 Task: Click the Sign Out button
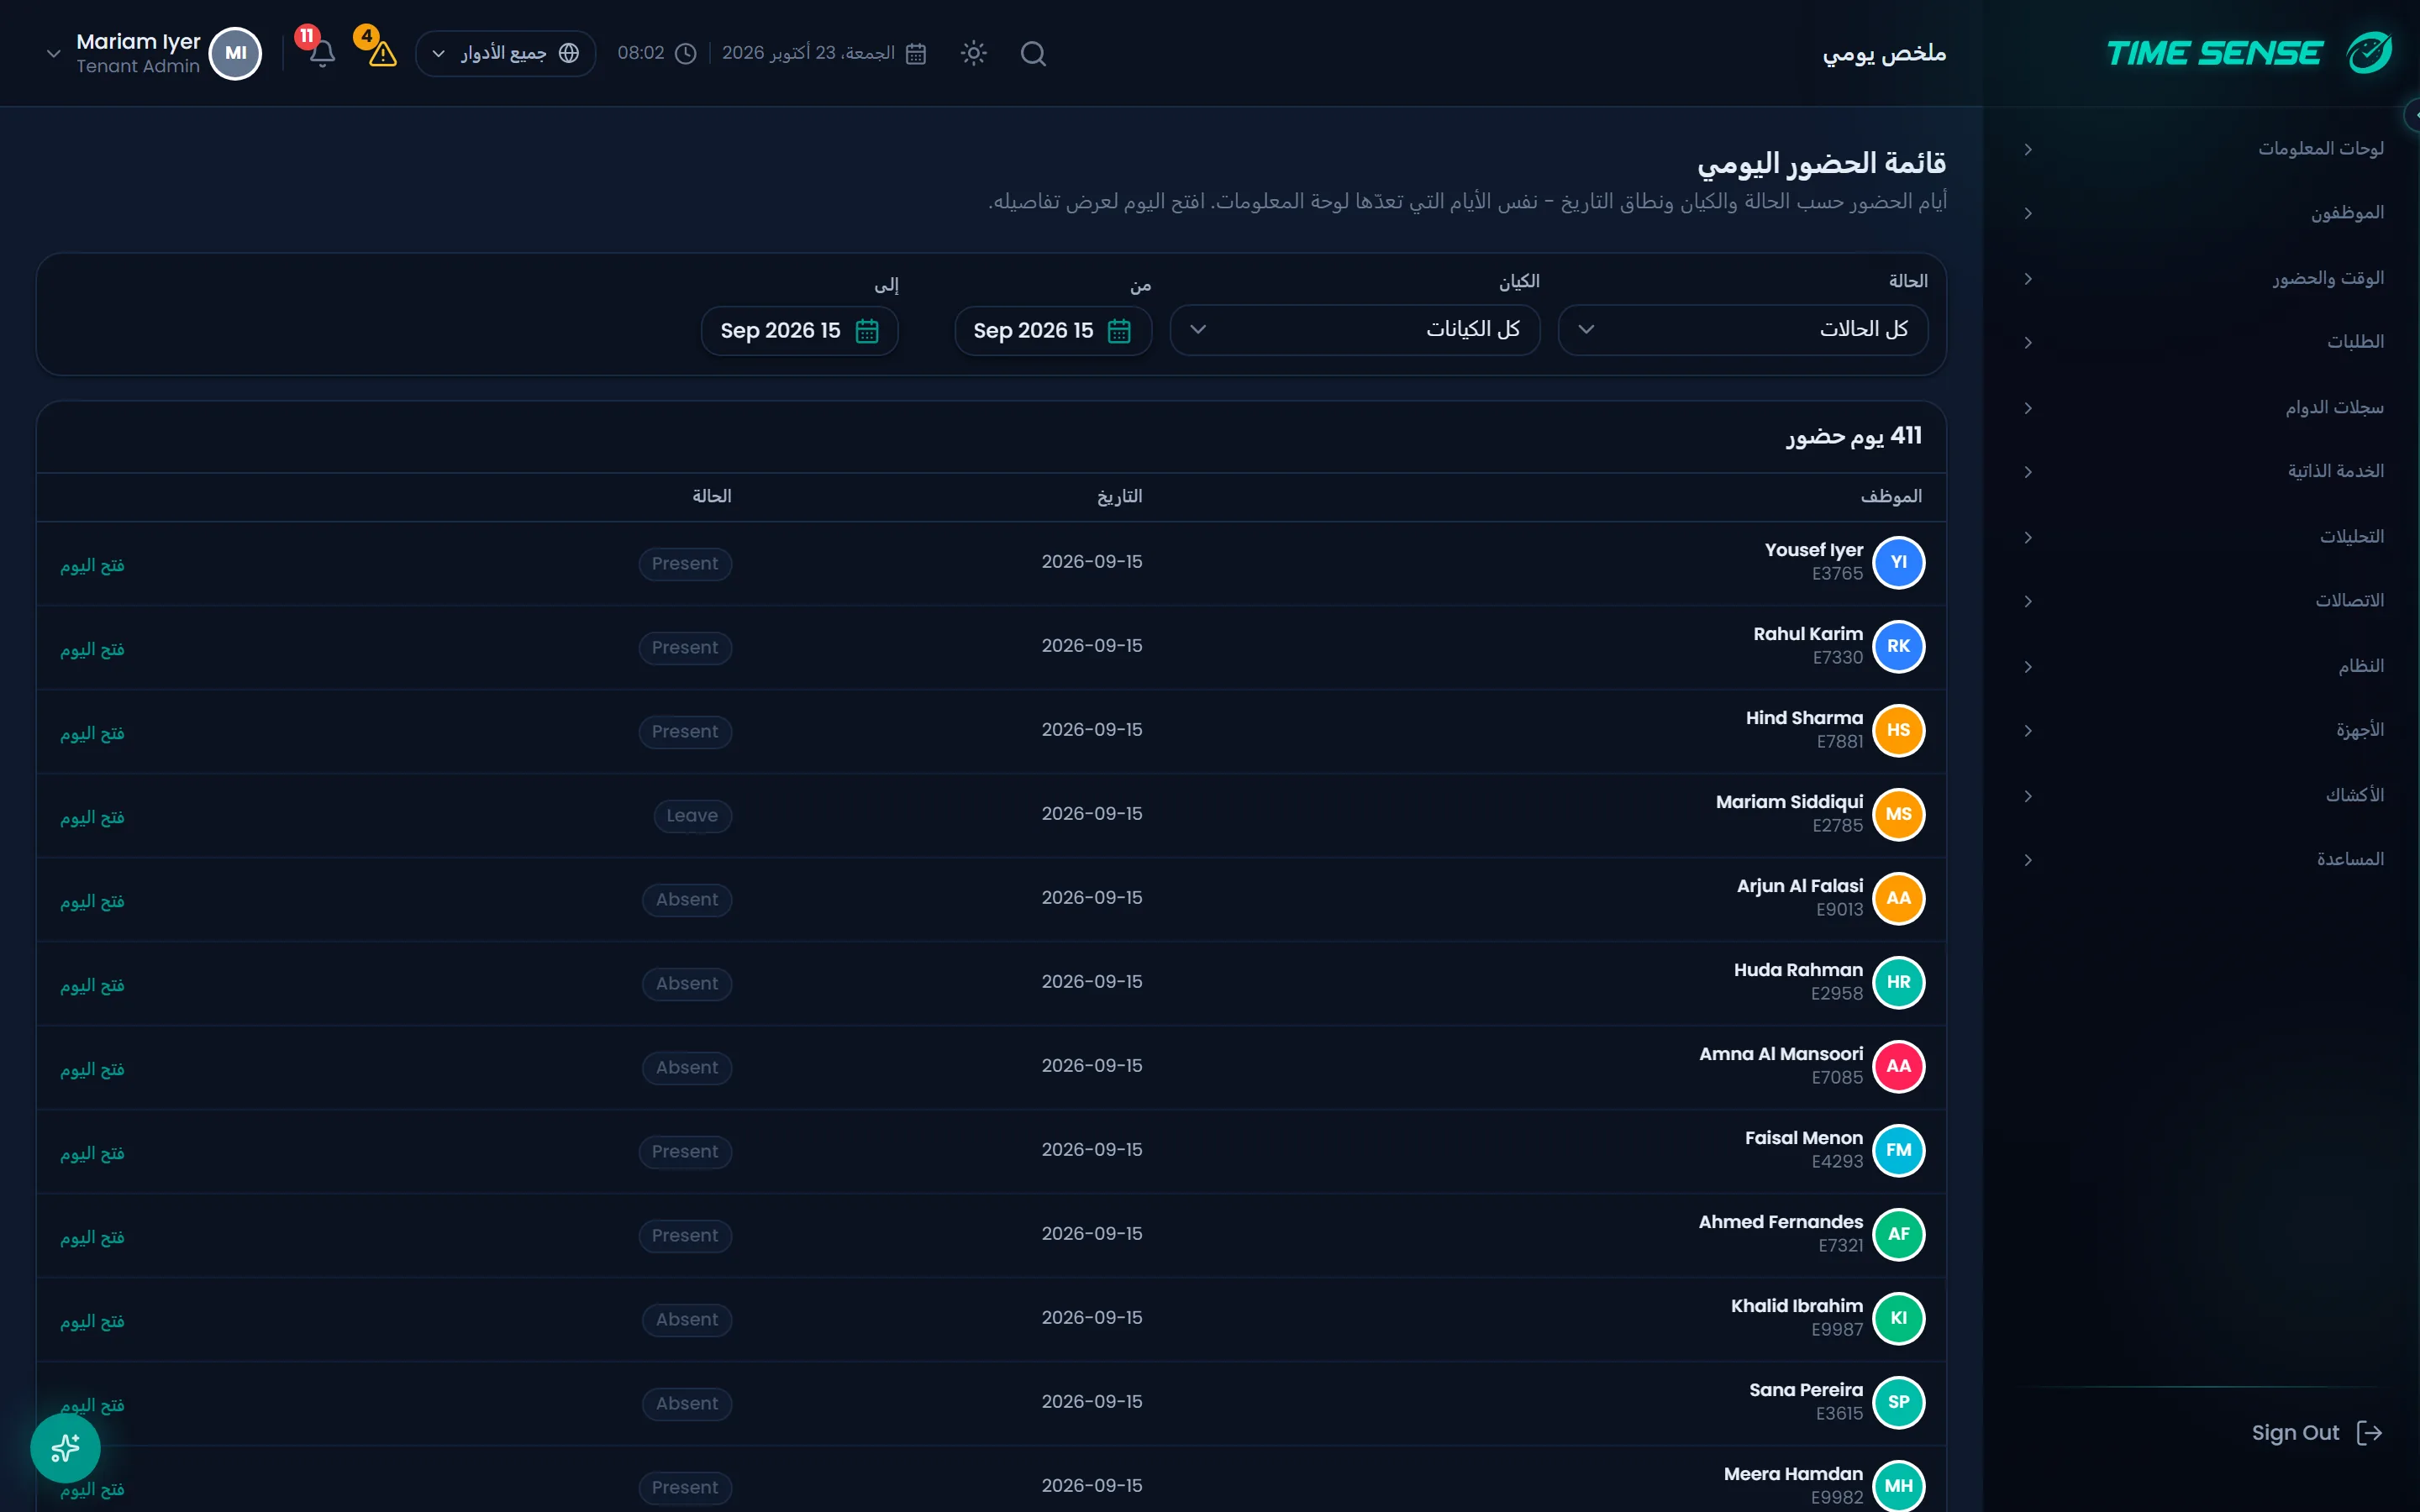tap(2316, 1433)
